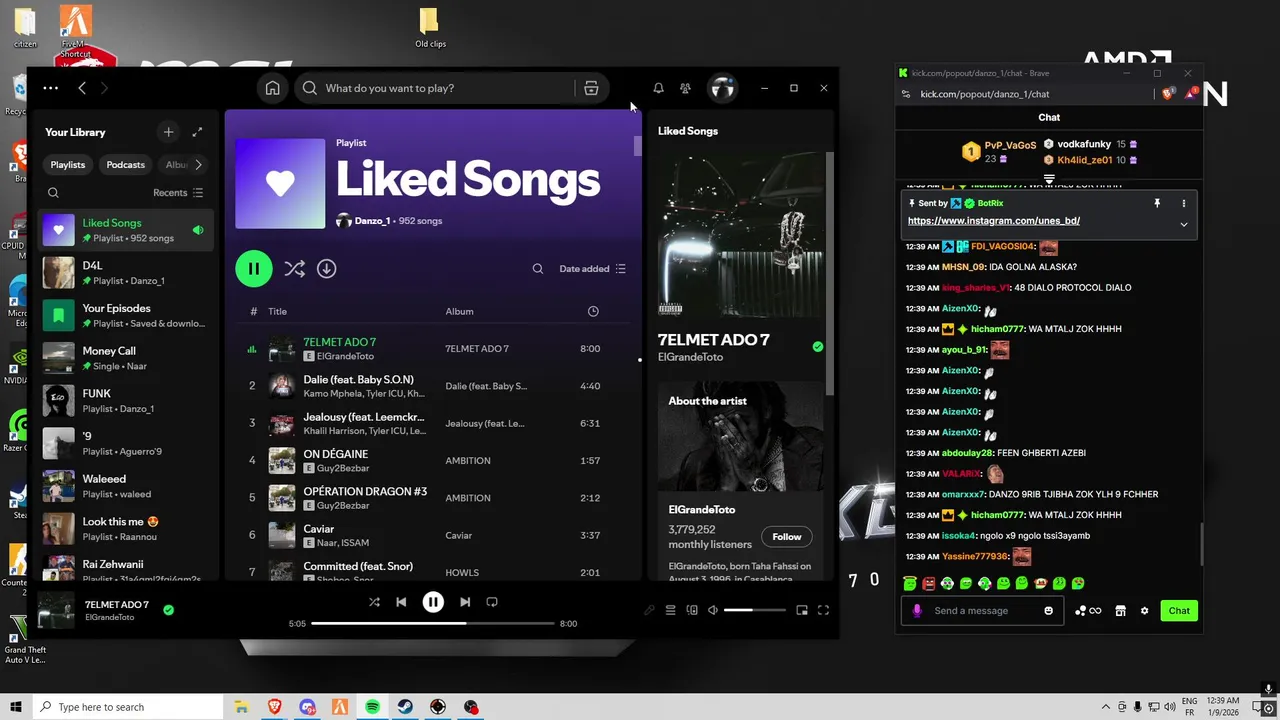1280x720 pixels.
Task: Open Spotify notifications bell
Action: 658,88
